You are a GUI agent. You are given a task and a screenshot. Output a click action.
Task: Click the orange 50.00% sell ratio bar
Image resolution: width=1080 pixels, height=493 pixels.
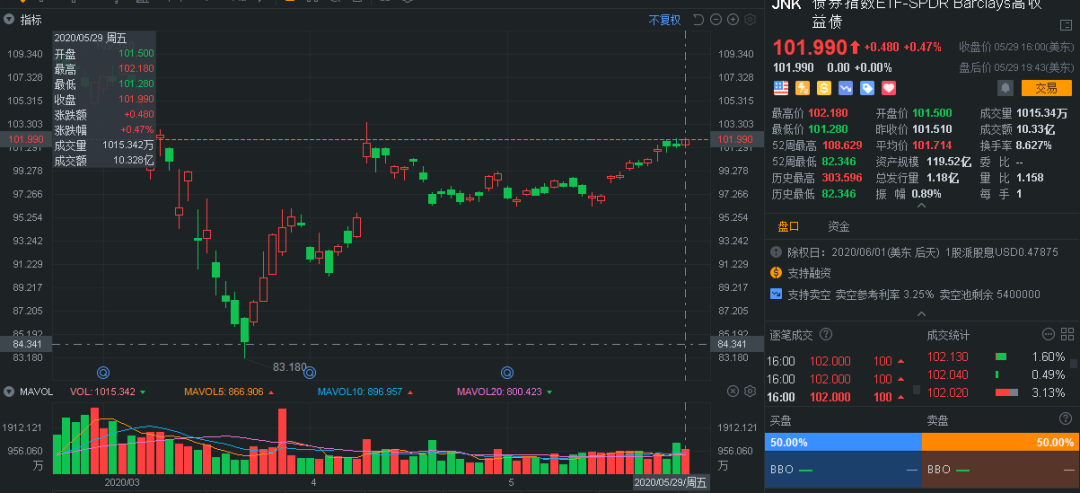point(1001,442)
